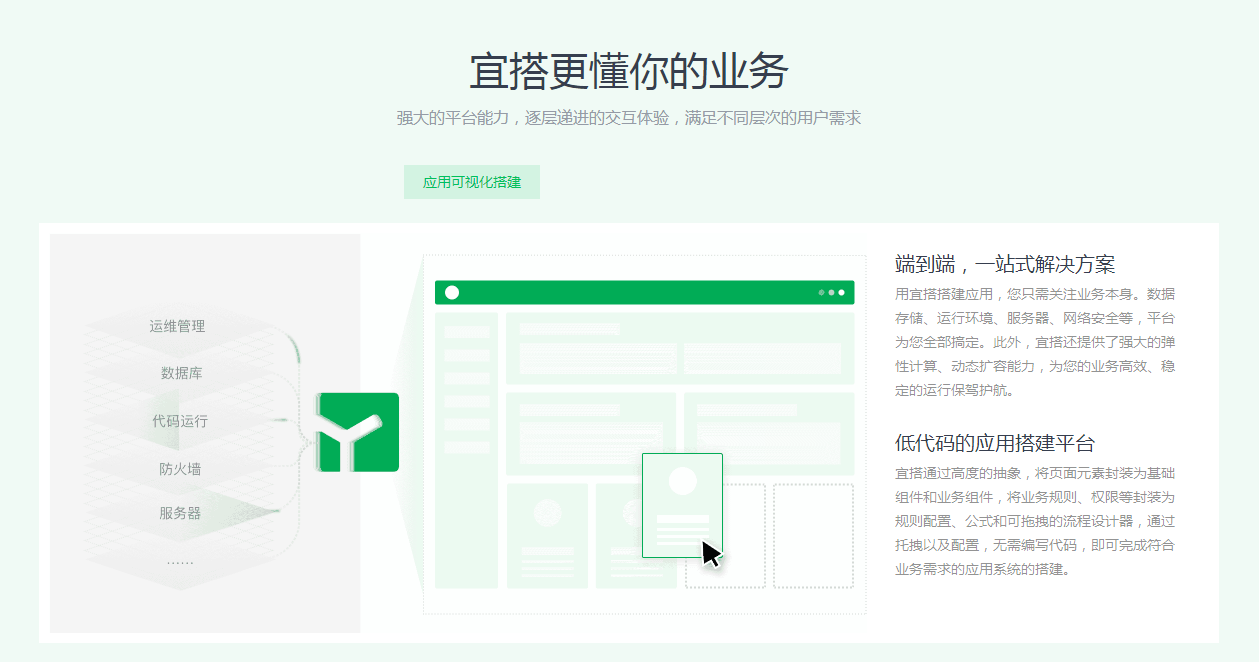1259x662 pixels.
Task: Click the black mouse cursor graphic
Action: [x=711, y=553]
